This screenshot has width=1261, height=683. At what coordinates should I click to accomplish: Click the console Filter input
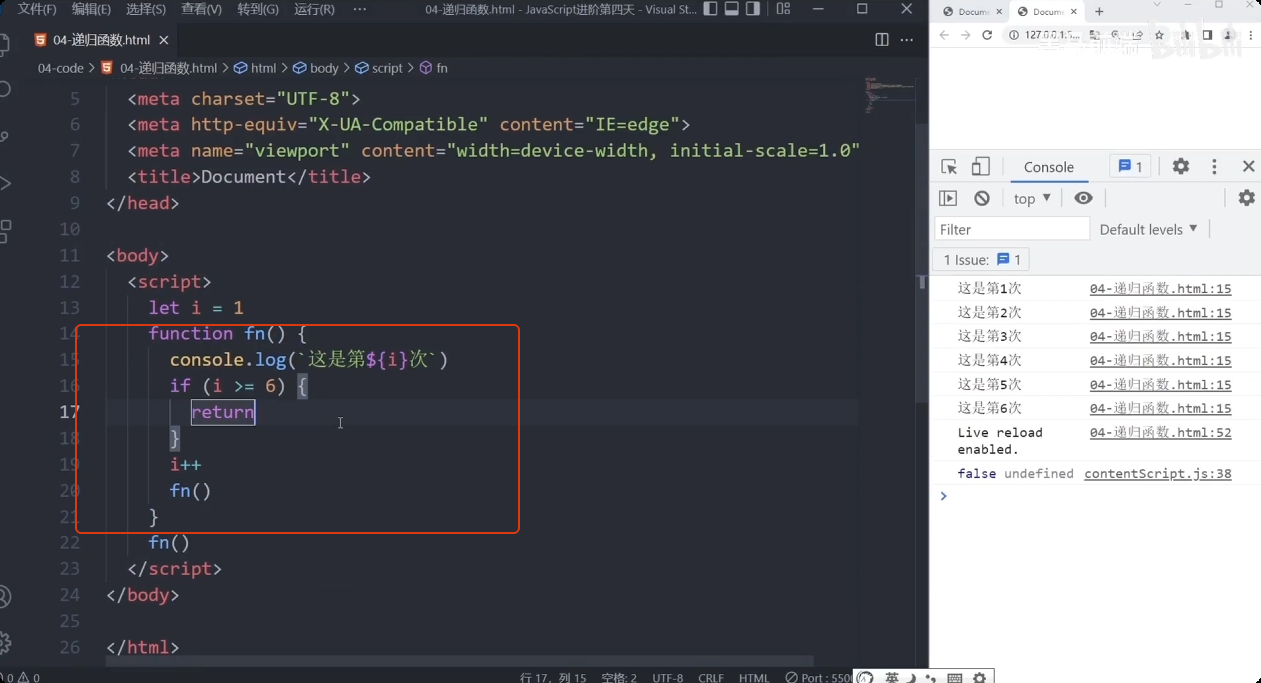coord(1012,229)
